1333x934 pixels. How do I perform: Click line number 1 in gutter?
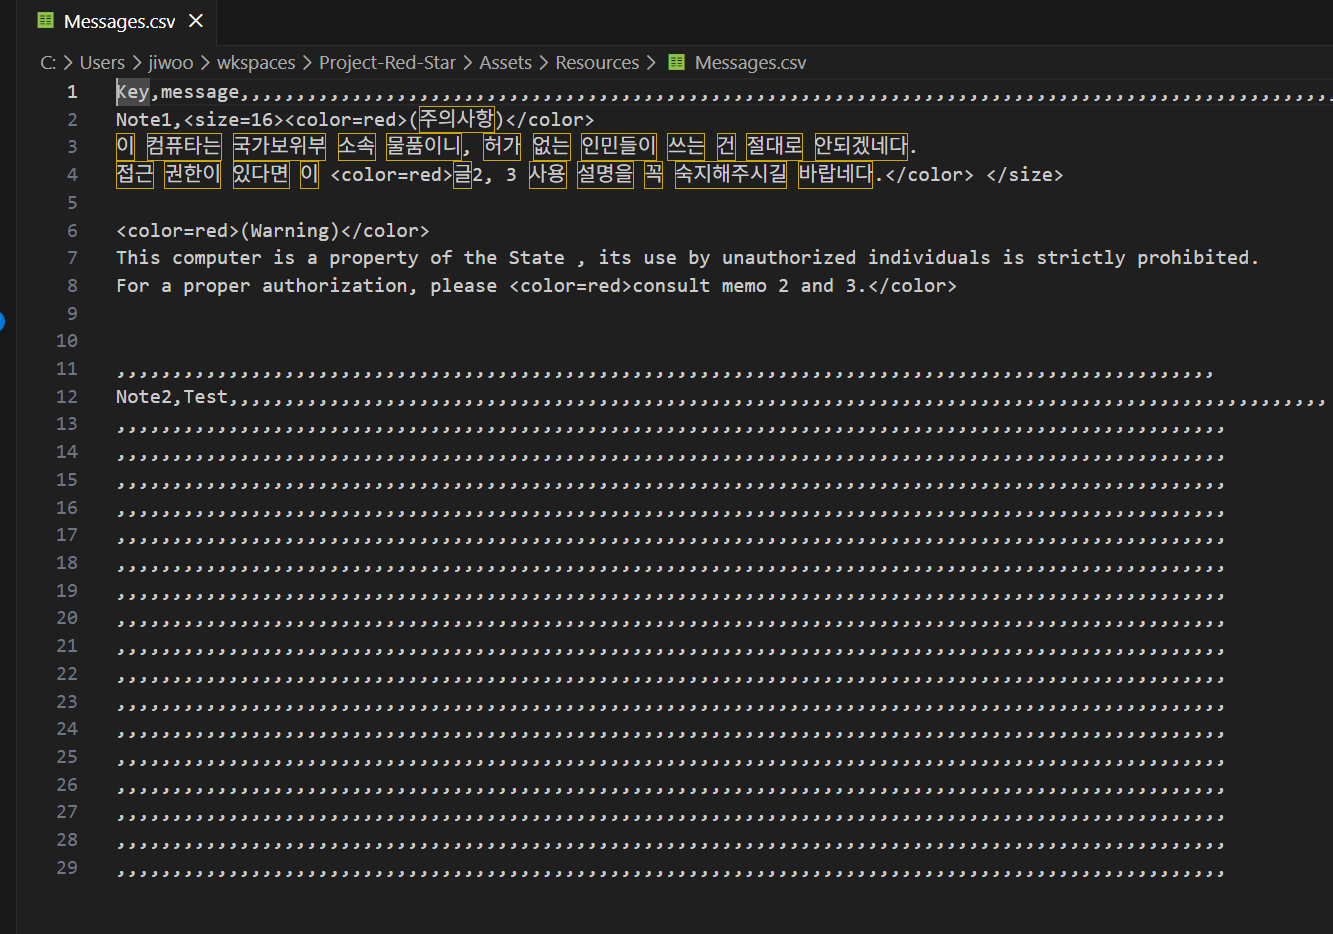coord(72,92)
